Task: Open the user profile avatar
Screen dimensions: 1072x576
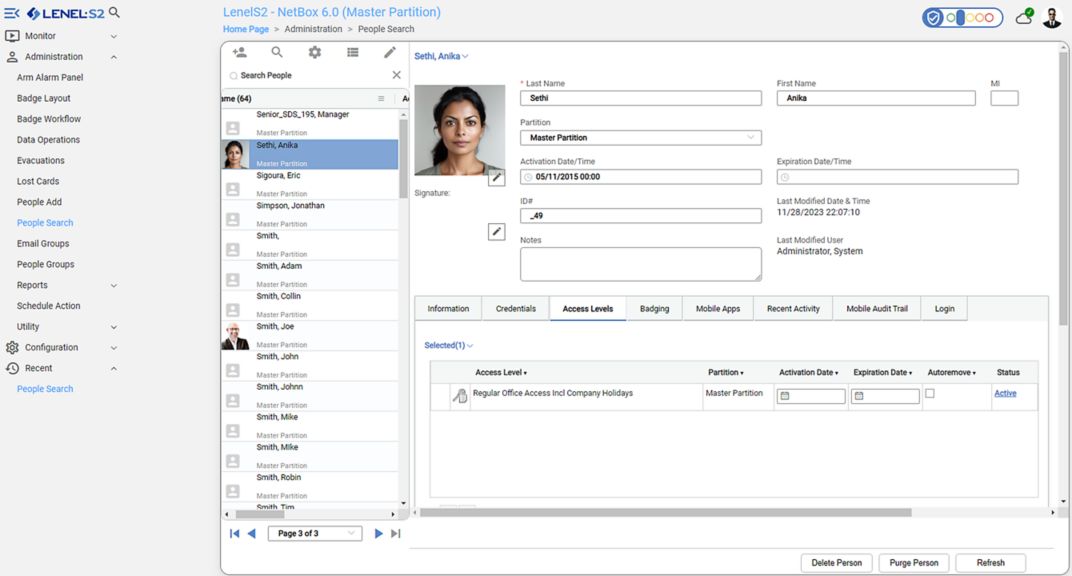Action: 1051,17
